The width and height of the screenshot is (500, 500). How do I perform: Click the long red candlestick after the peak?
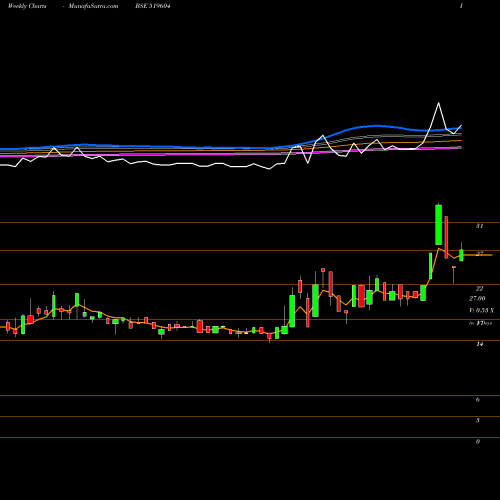tap(446, 237)
